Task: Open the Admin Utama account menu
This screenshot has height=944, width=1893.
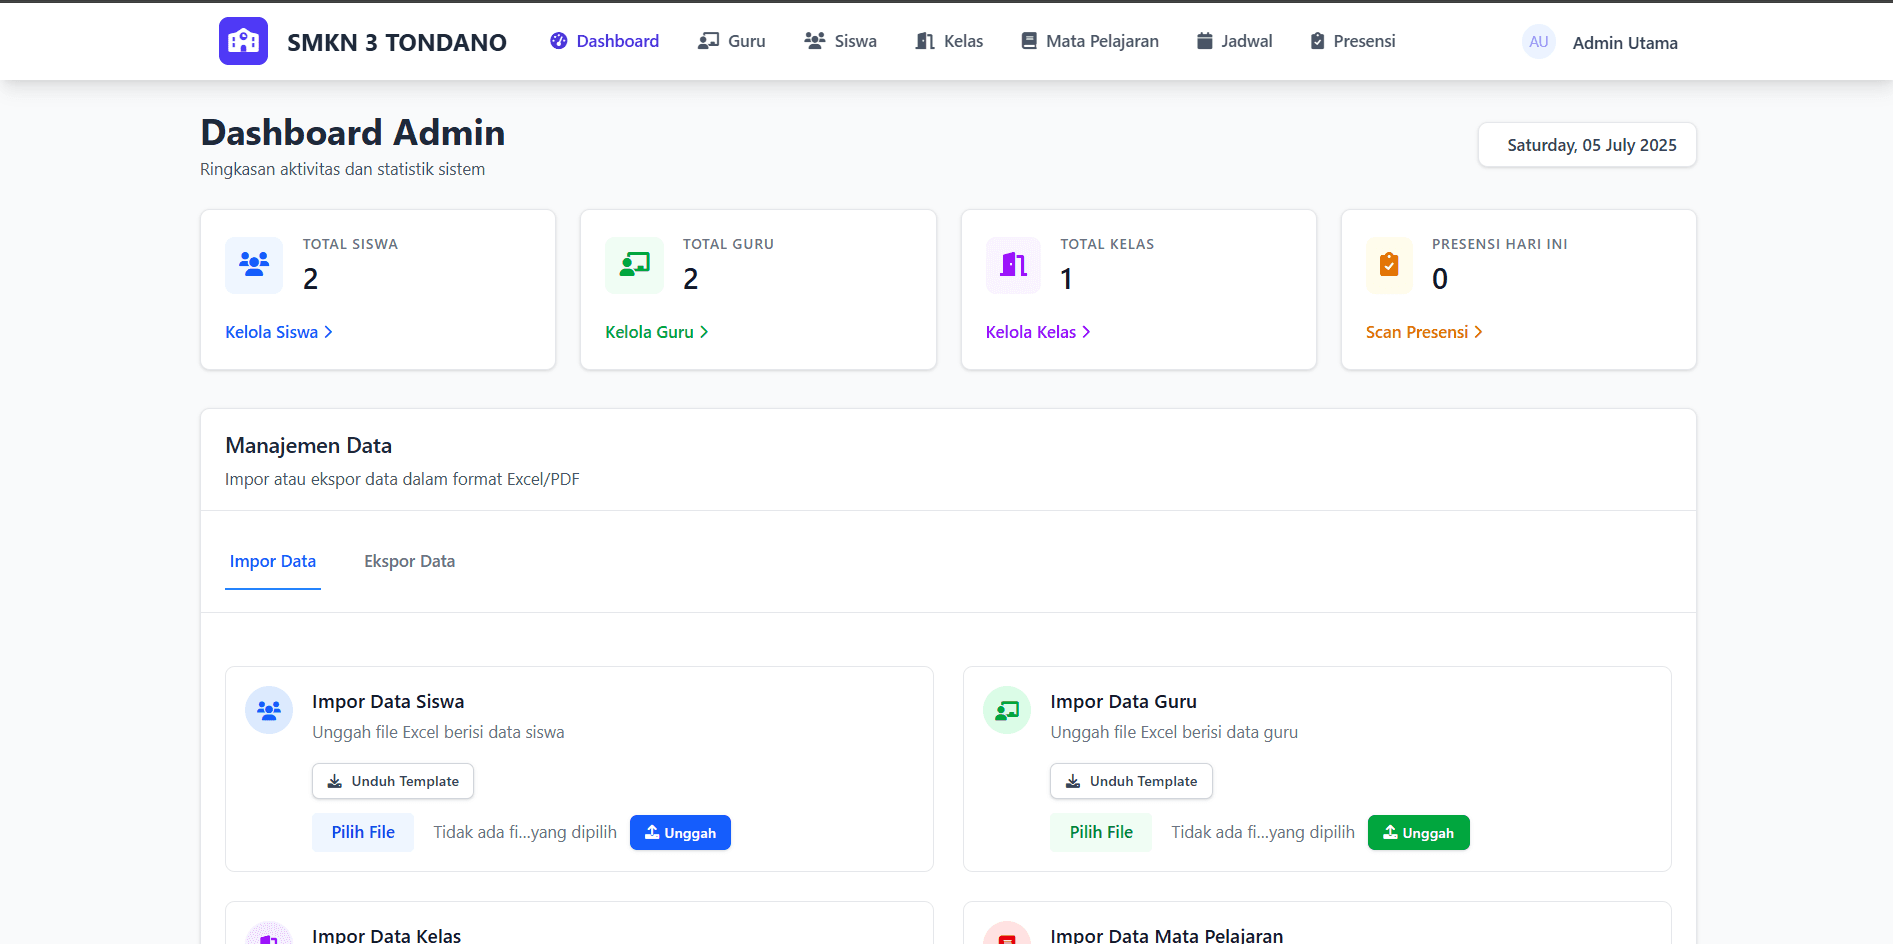Action: tap(1624, 43)
